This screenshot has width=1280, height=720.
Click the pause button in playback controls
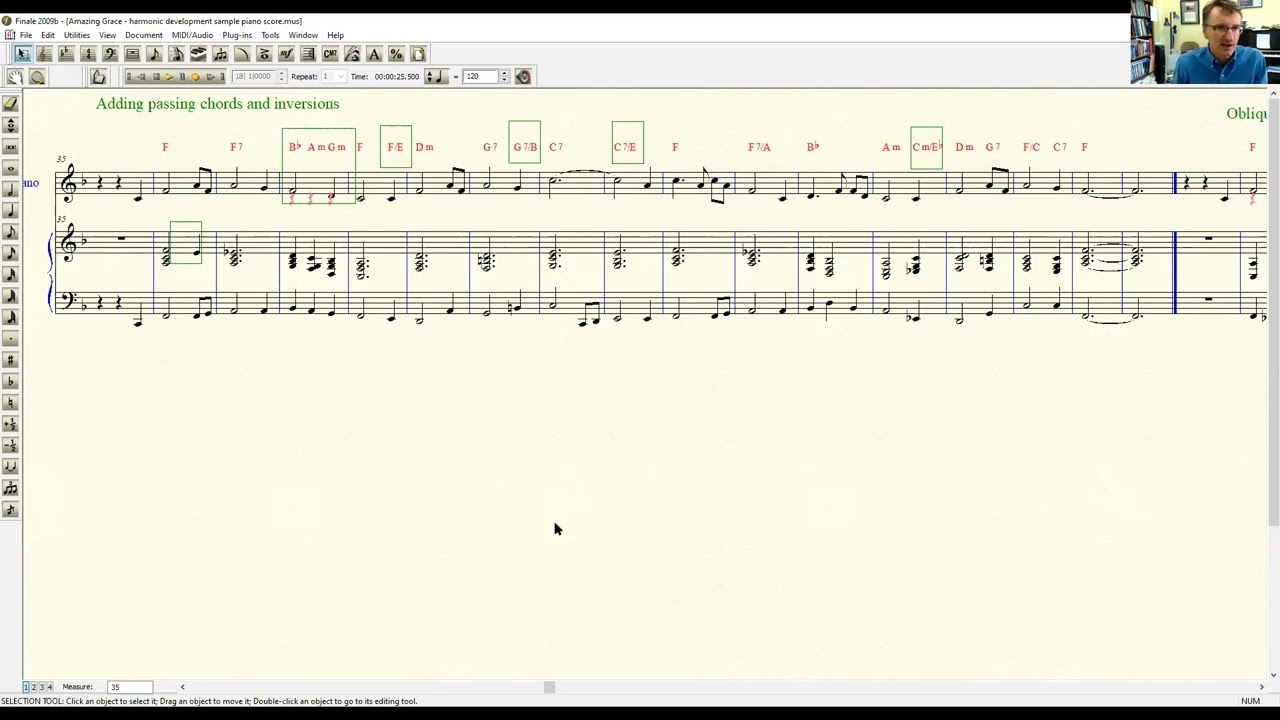[x=182, y=76]
